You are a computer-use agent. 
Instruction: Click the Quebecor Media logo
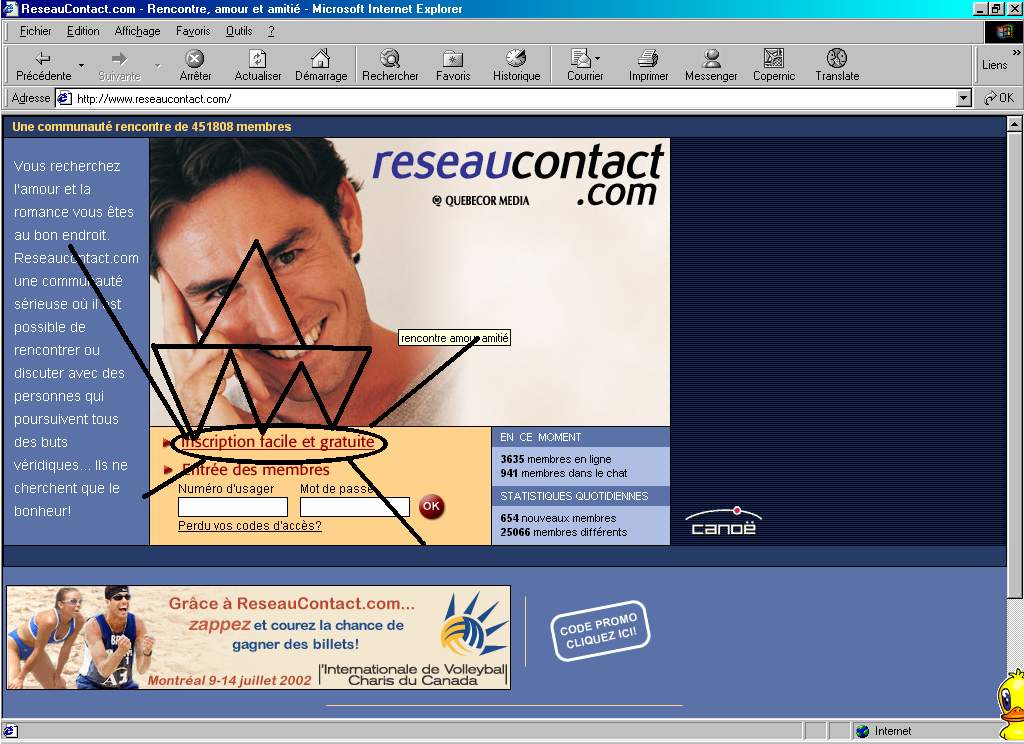pyautogui.click(x=481, y=201)
